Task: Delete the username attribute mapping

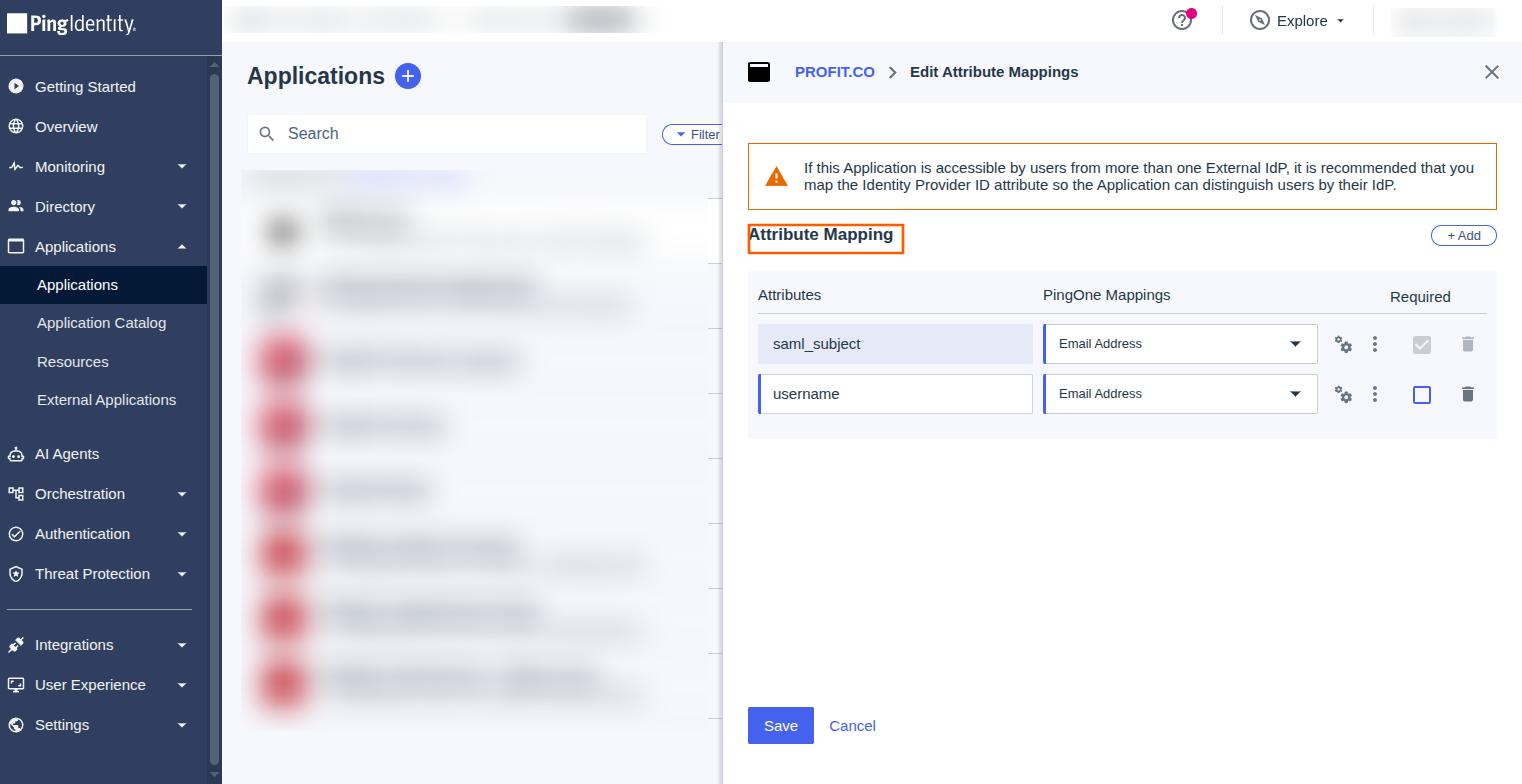Action: [1468, 394]
